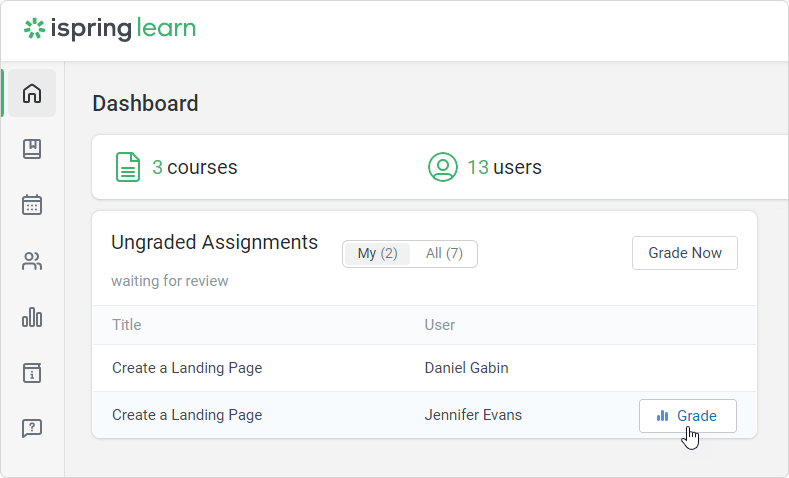Viewport: 789px width, 478px height.
Task: Click the document icon beside courses count
Action: tap(127, 167)
